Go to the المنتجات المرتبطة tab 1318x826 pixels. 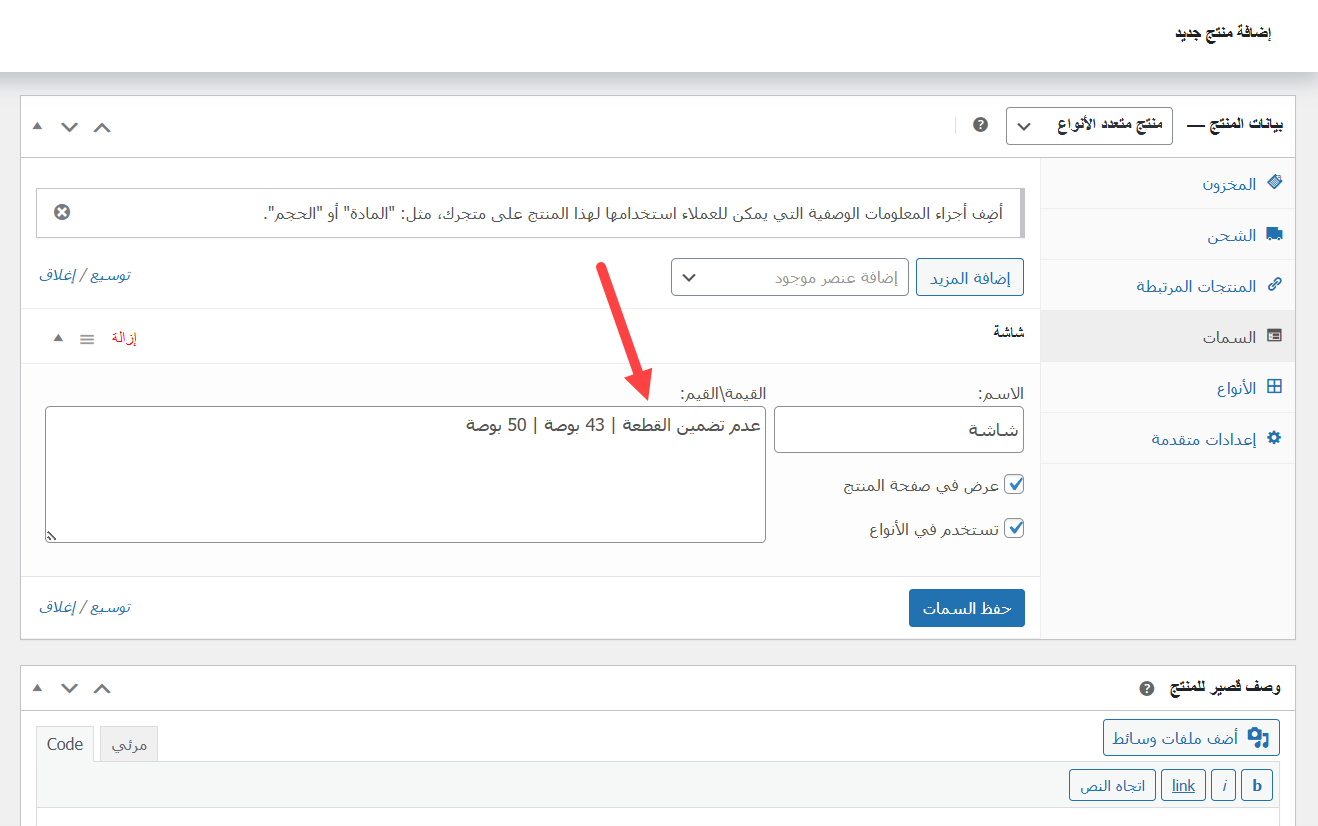(x=1168, y=286)
